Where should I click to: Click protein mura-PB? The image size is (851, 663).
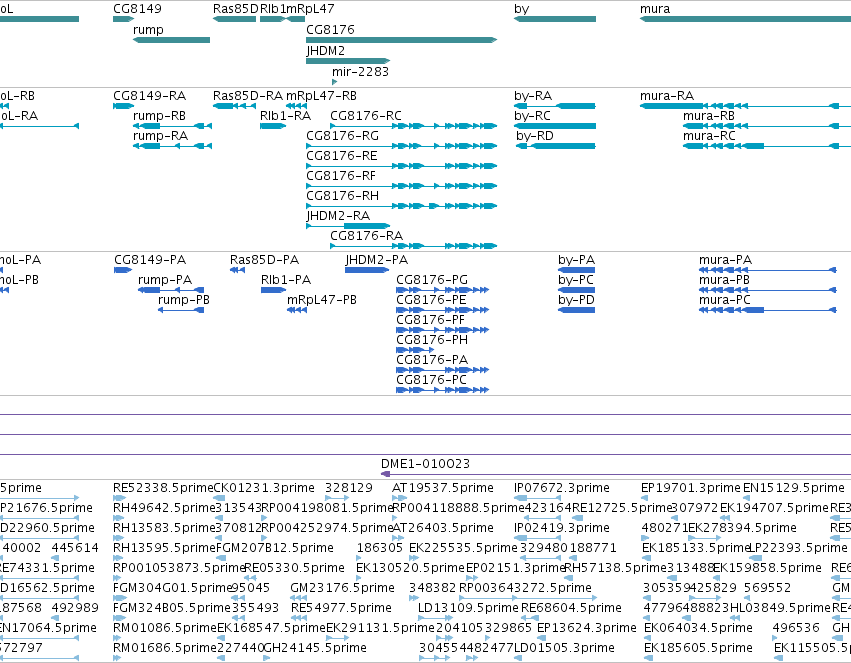[725, 280]
